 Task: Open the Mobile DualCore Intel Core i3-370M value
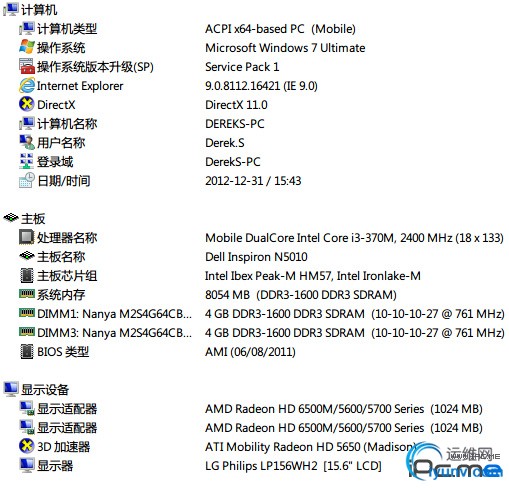point(354,238)
